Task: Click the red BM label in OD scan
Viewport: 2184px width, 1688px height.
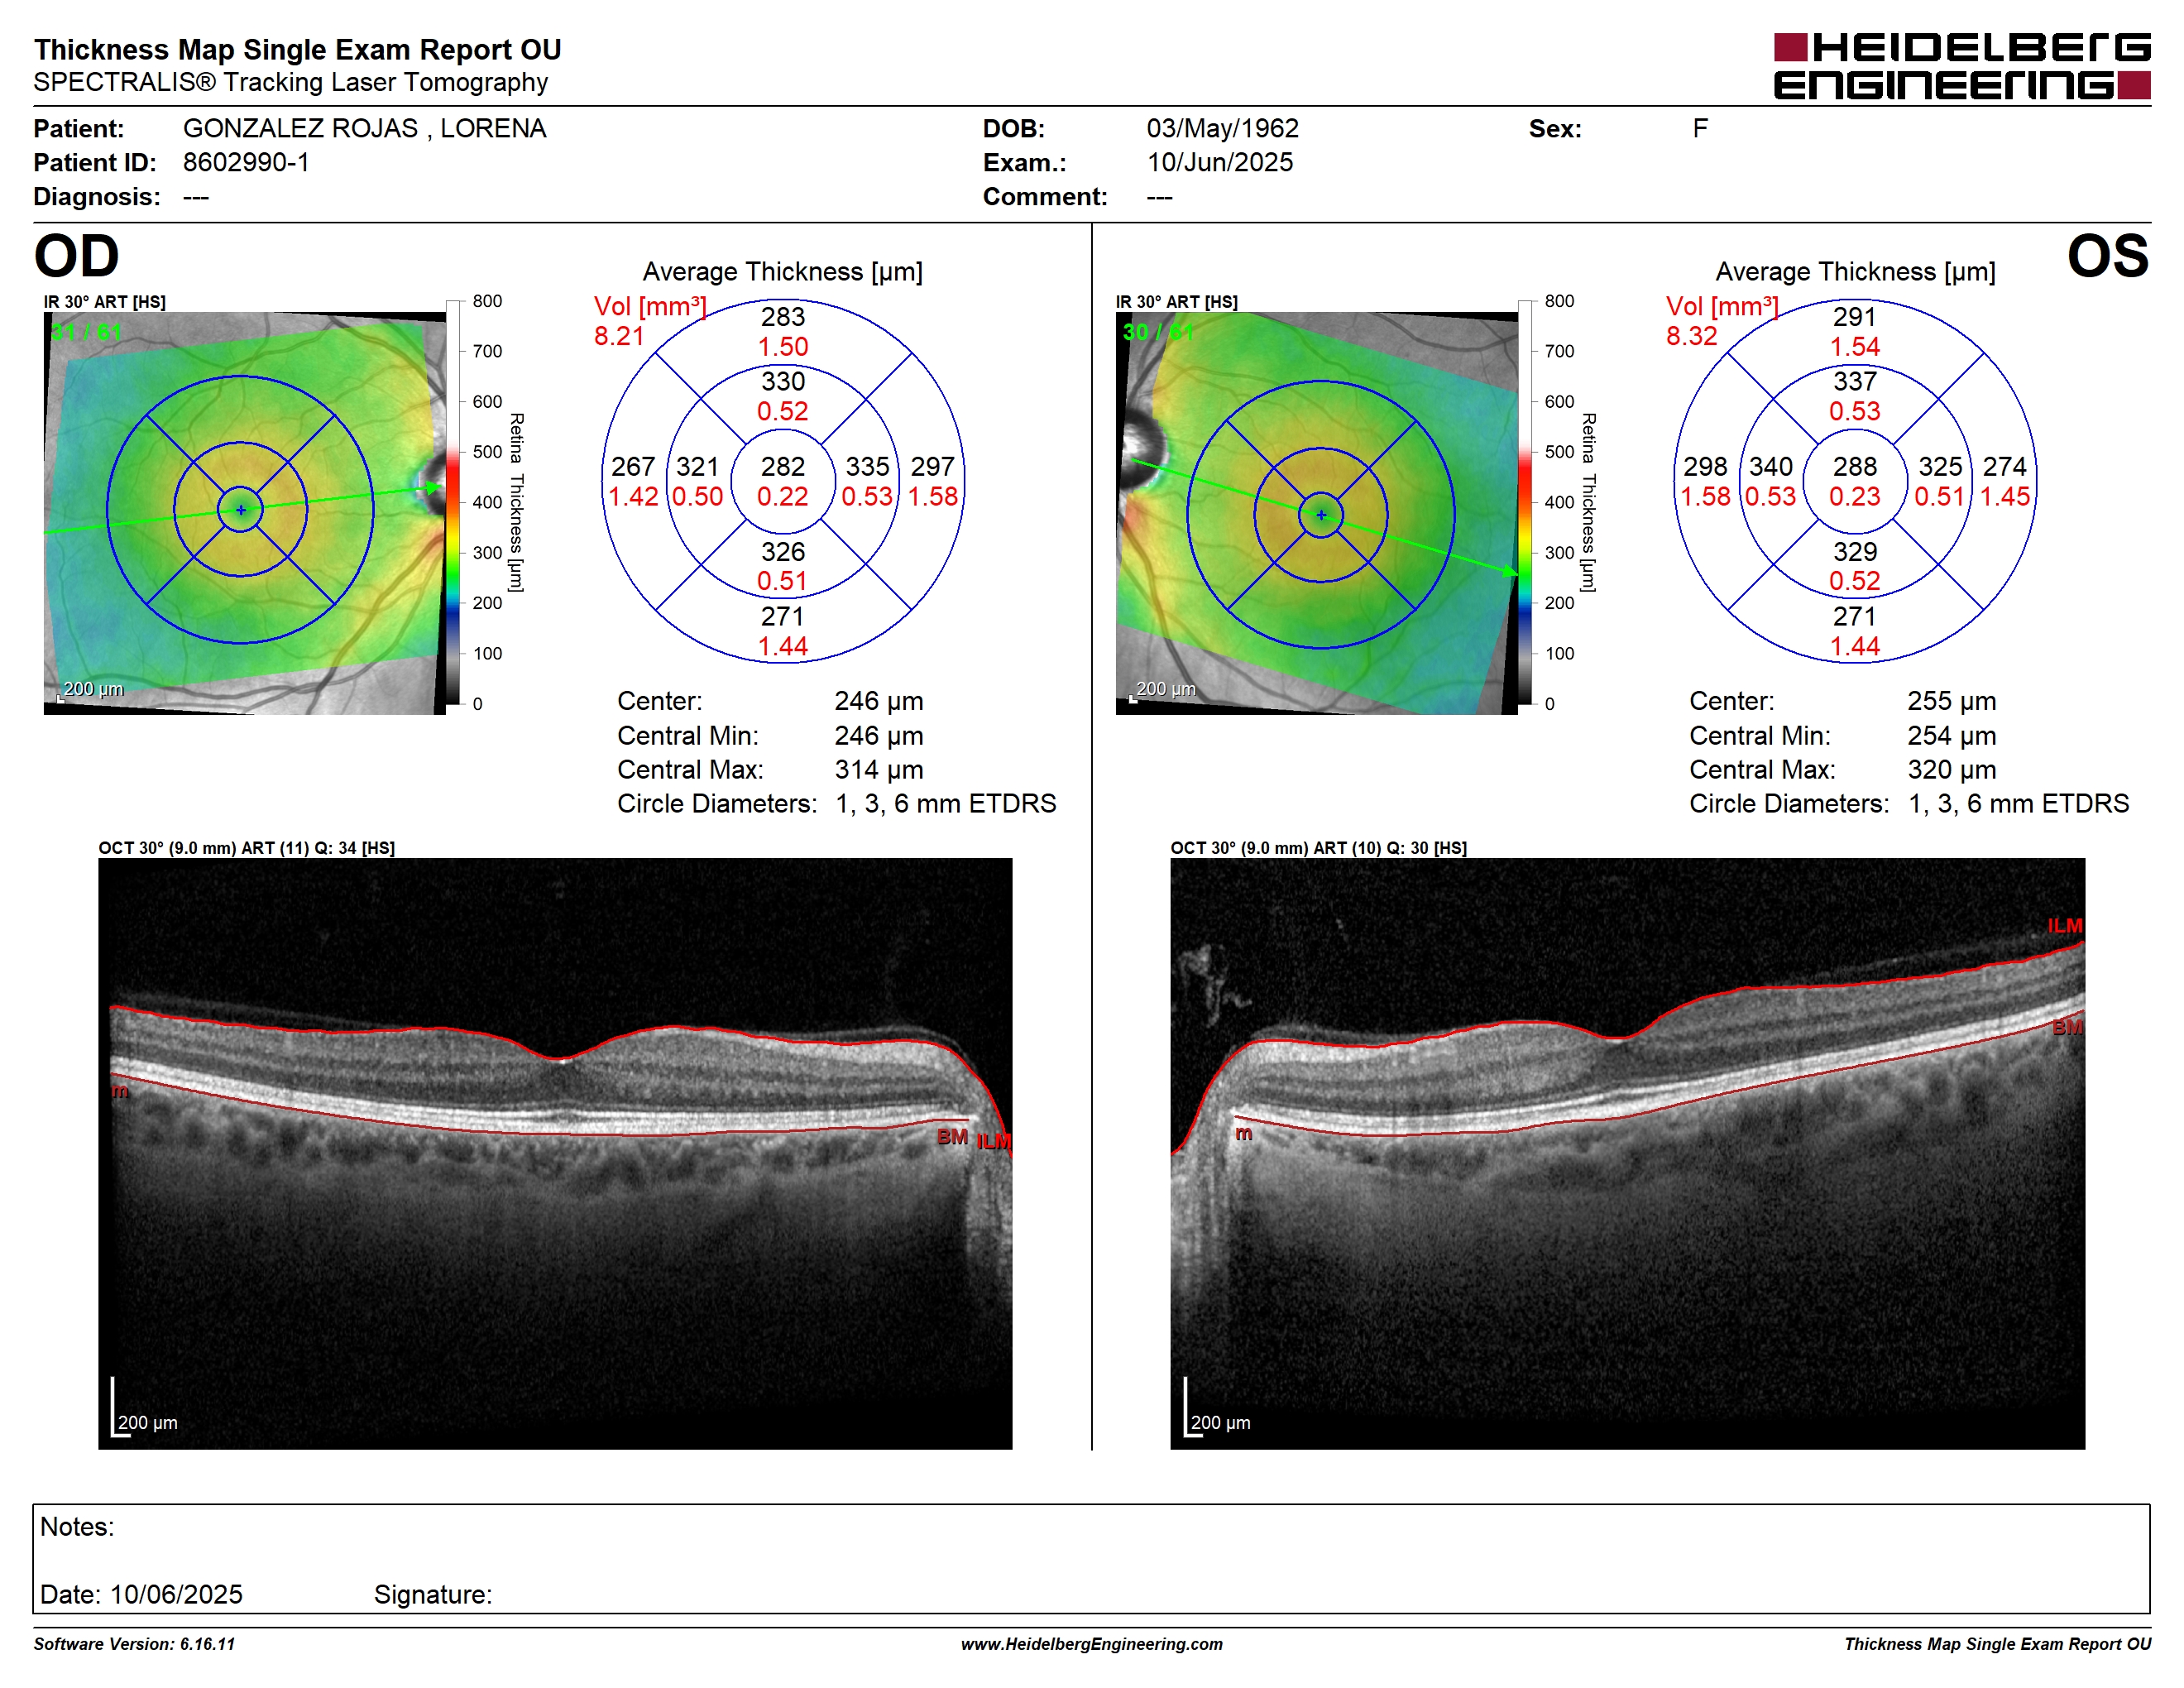Action: 952,1137
